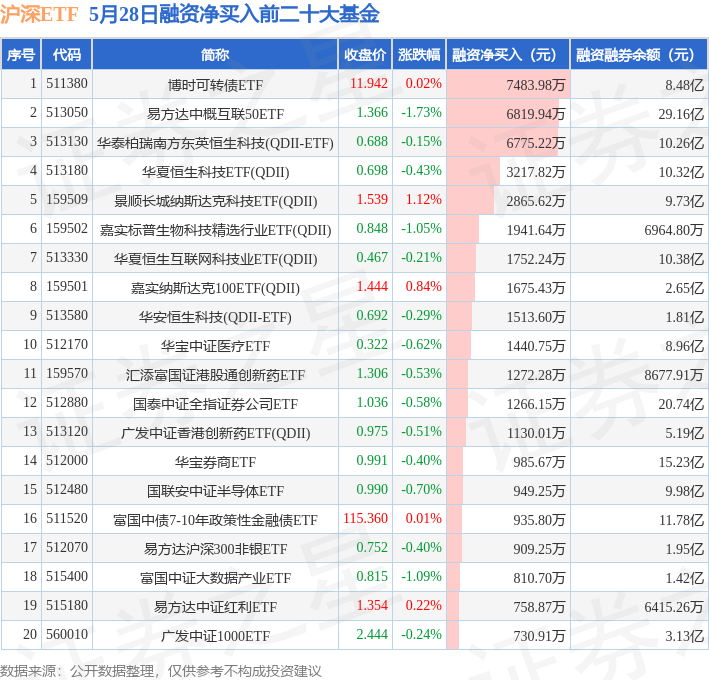Select 华安恒生科技(QDII-ETF) name cell
Image resolution: width=709 pixels, height=680 pixels.
[215, 316]
